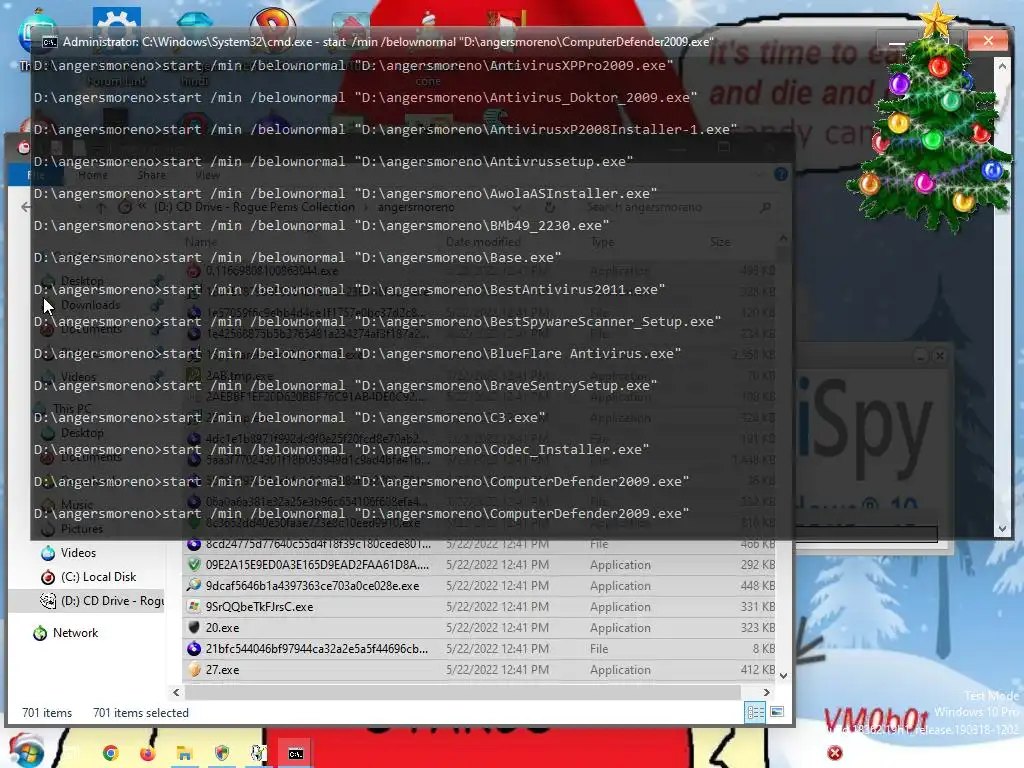Click Explorer's vertical scrollbar down arrow
The image size is (1024, 768).
pyautogui.click(x=783, y=676)
